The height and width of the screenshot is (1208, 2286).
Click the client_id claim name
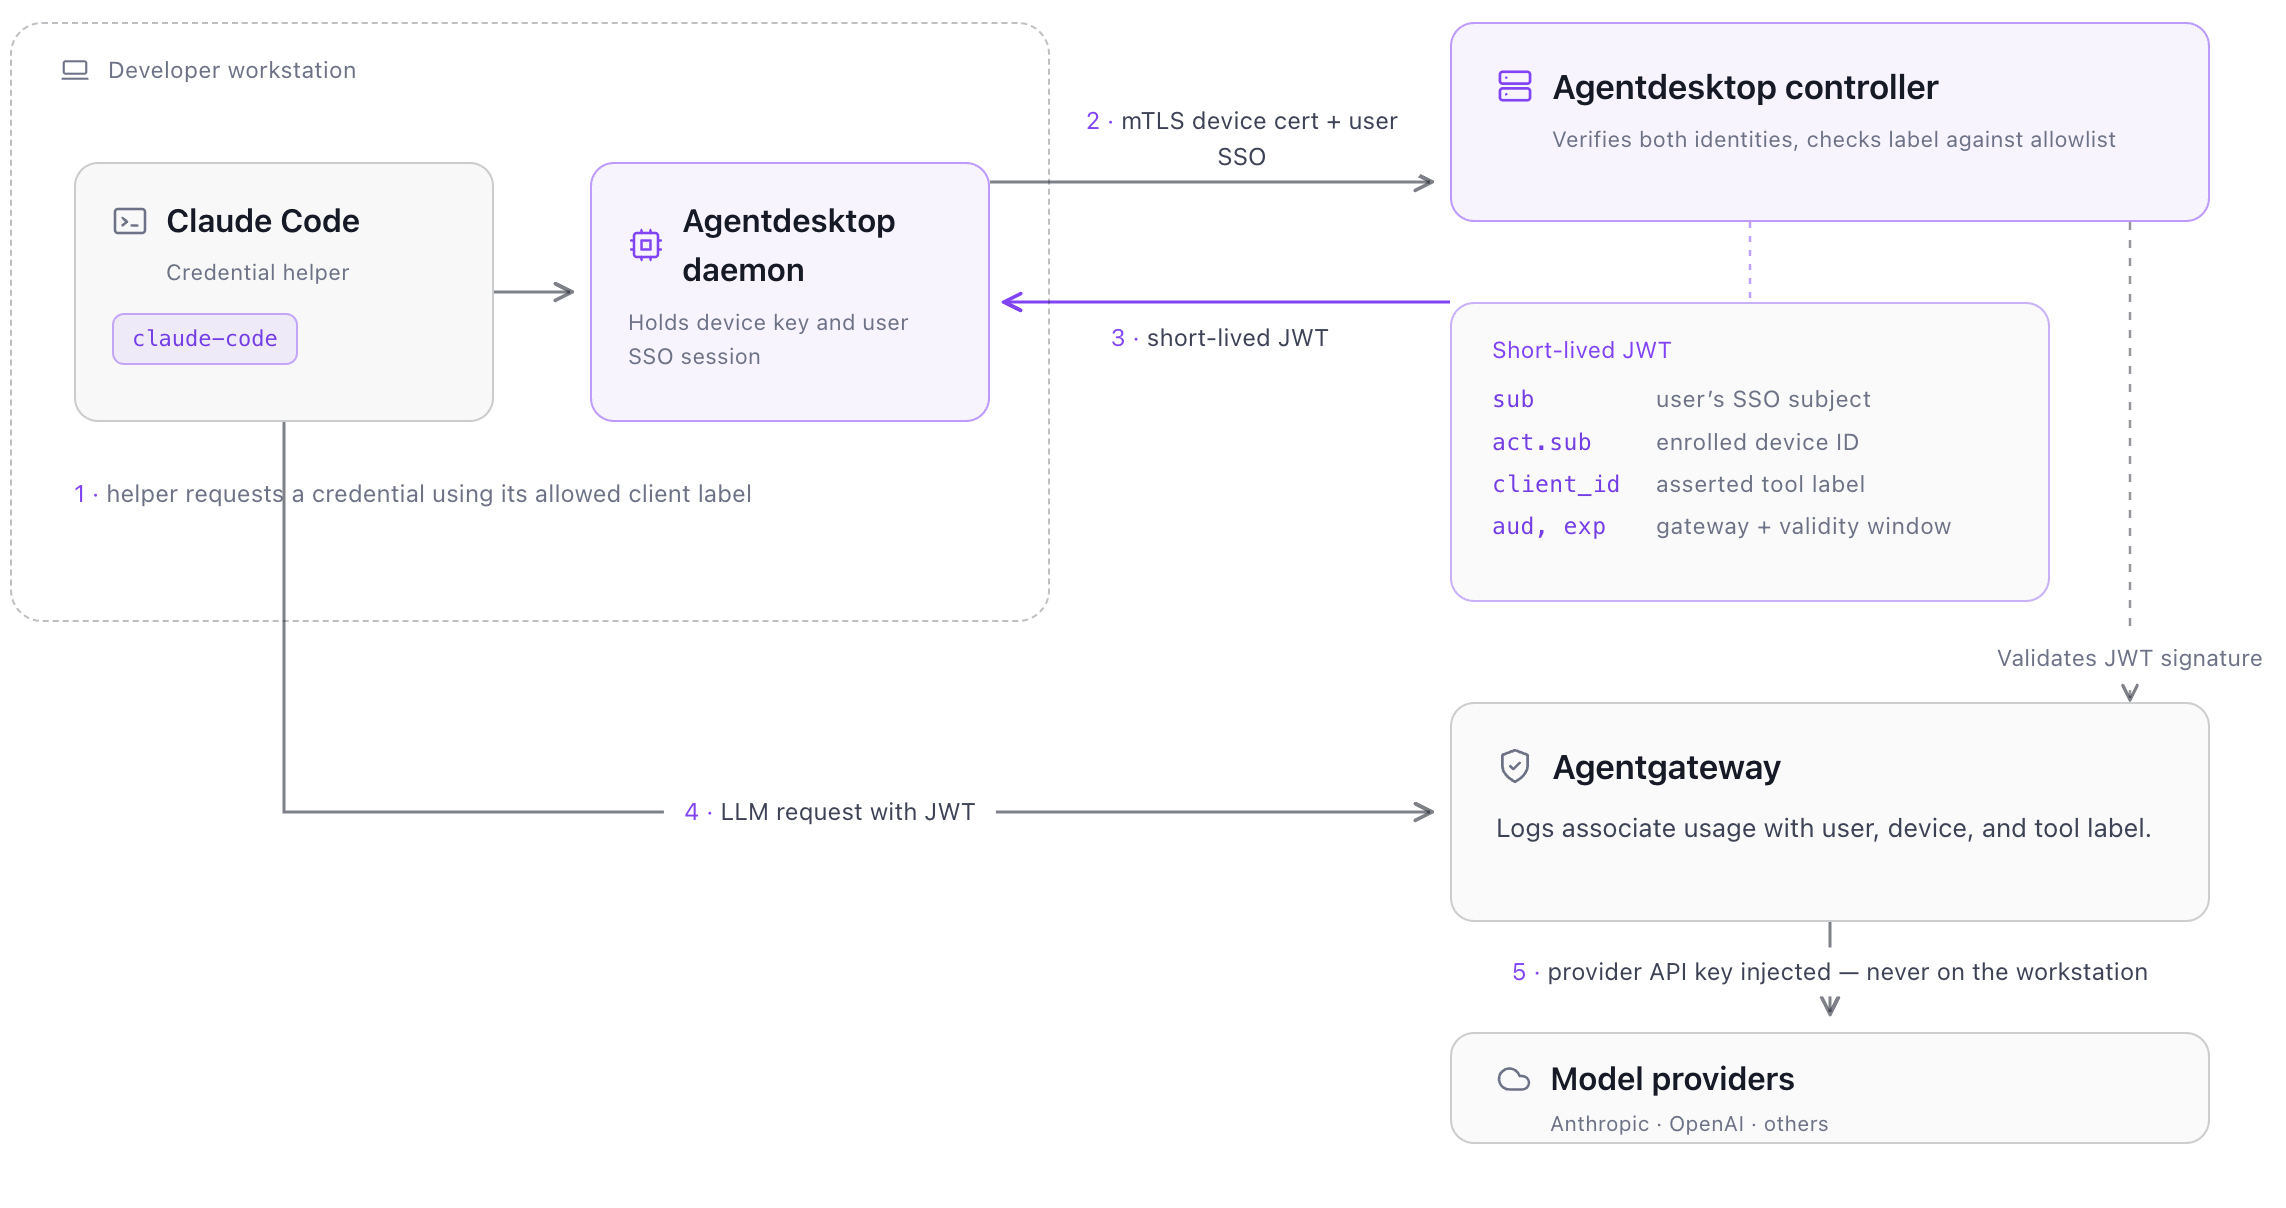pos(1556,484)
